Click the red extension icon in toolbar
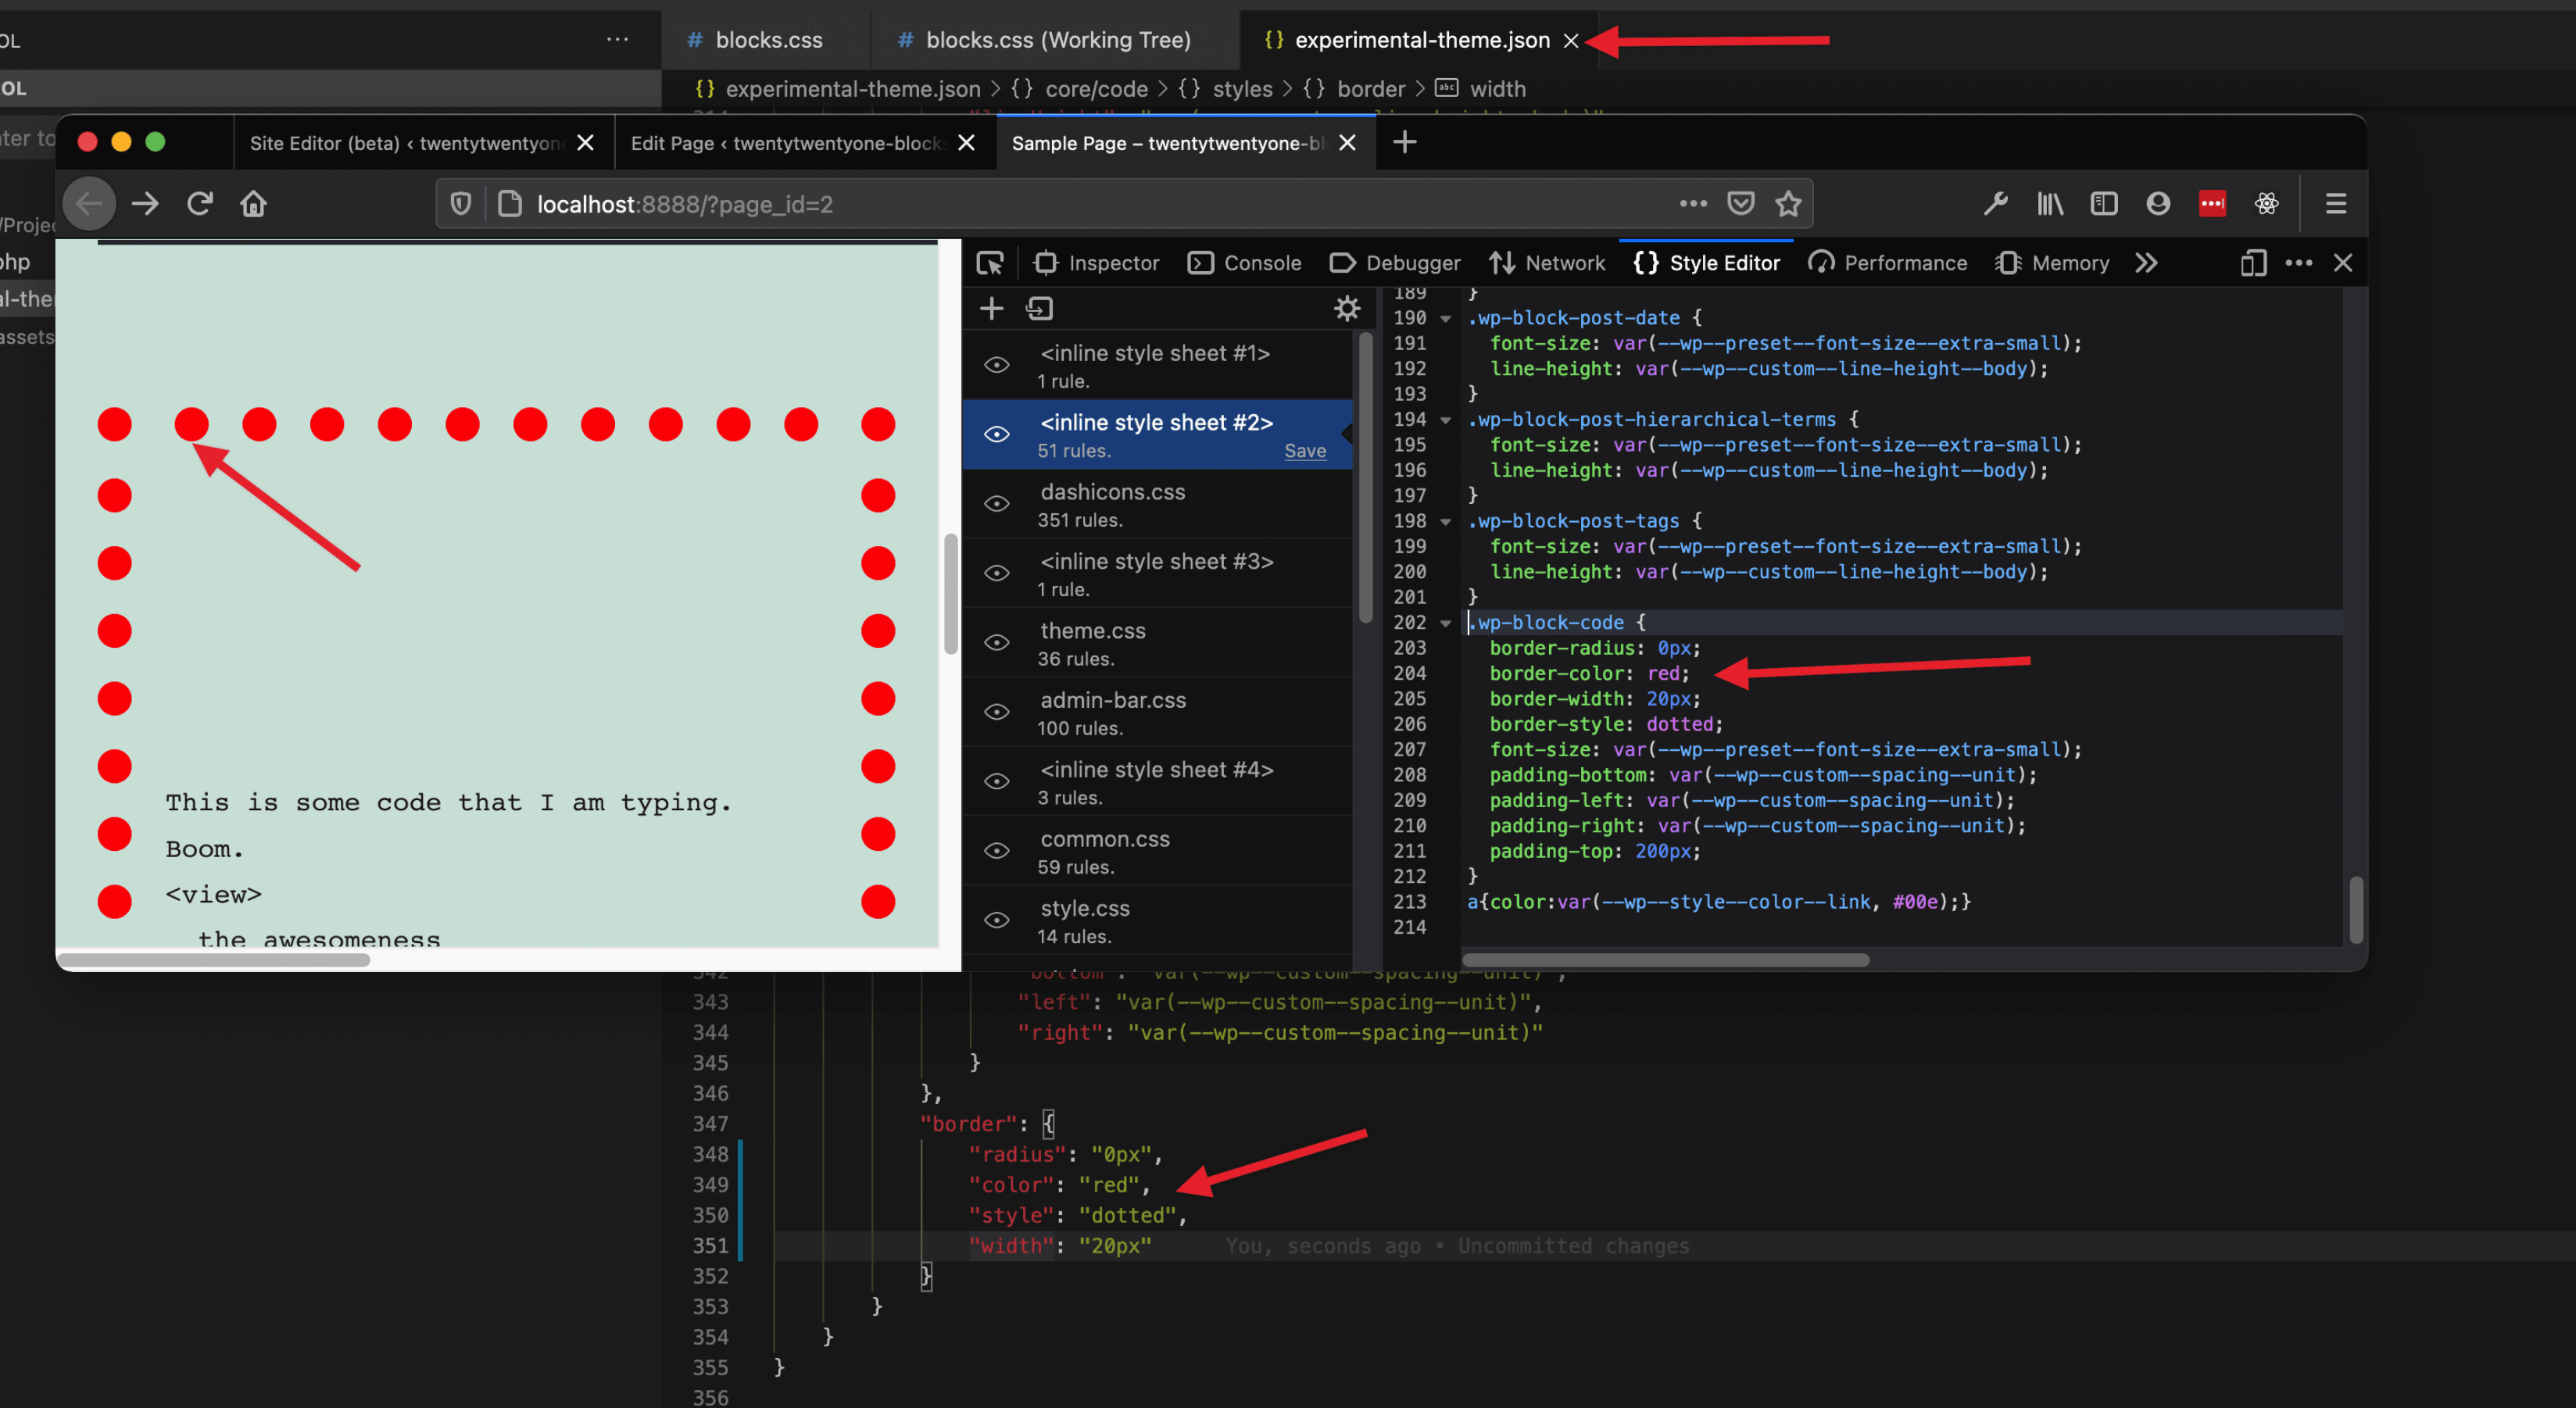This screenshot has height=1408, width=2576. 2212,204
